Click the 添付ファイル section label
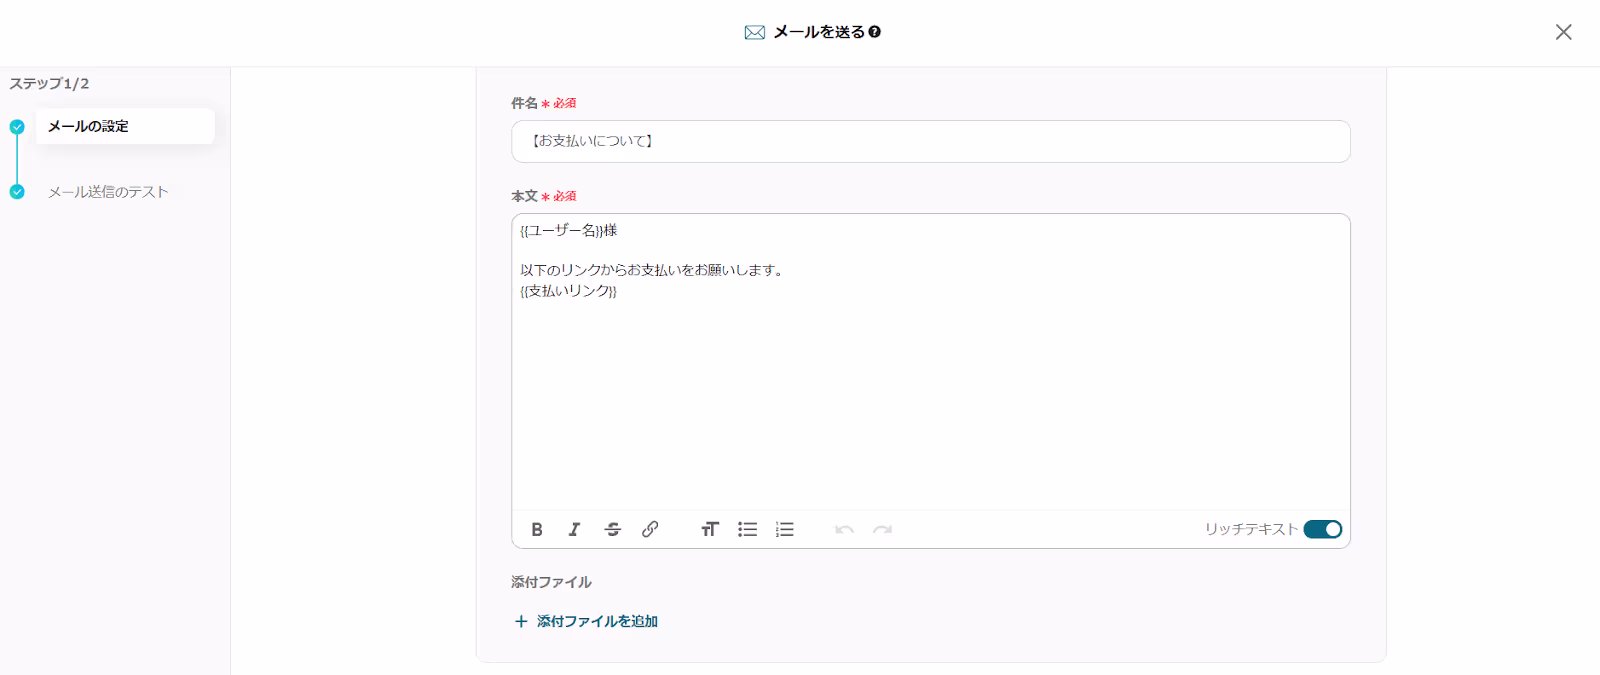The height and width of the screenshot is (675, 1600). point(551,582)
